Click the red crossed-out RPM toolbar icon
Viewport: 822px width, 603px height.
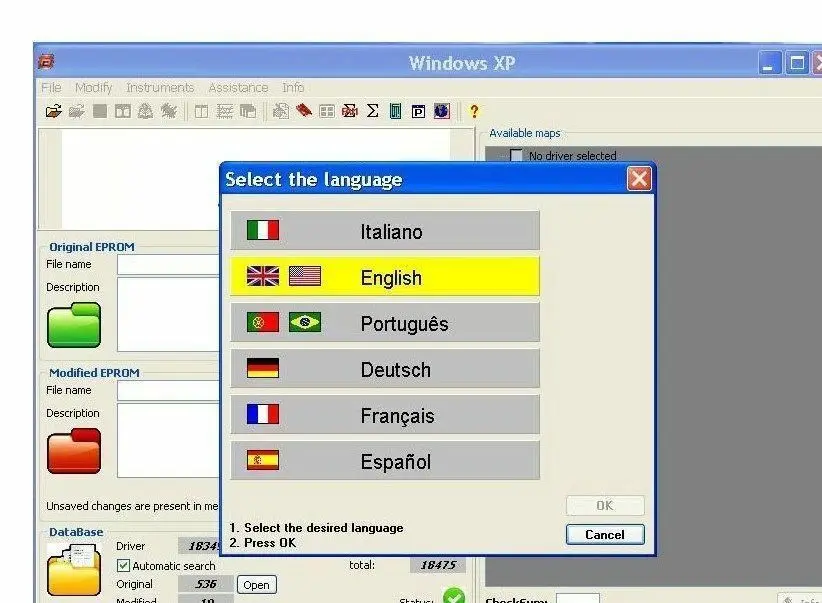click(350, 111)
